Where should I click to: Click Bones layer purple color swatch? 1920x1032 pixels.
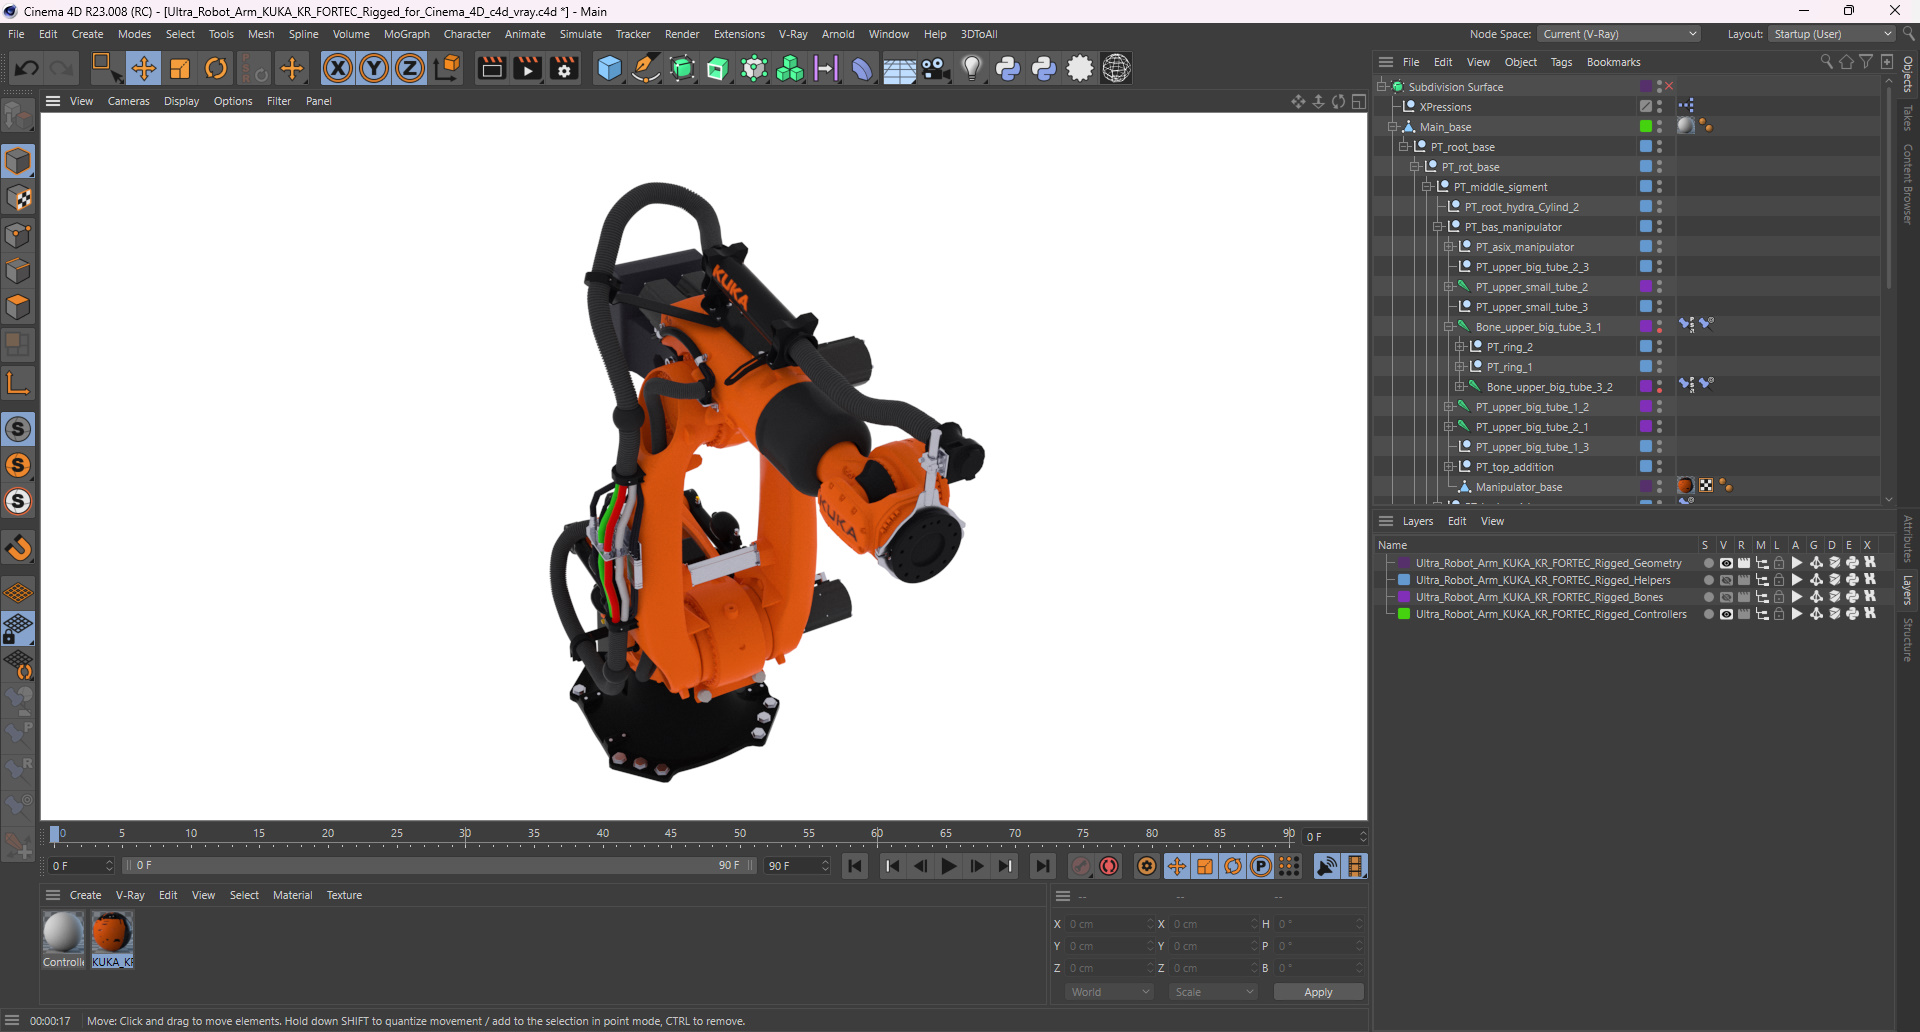[x=1404, y=597]
